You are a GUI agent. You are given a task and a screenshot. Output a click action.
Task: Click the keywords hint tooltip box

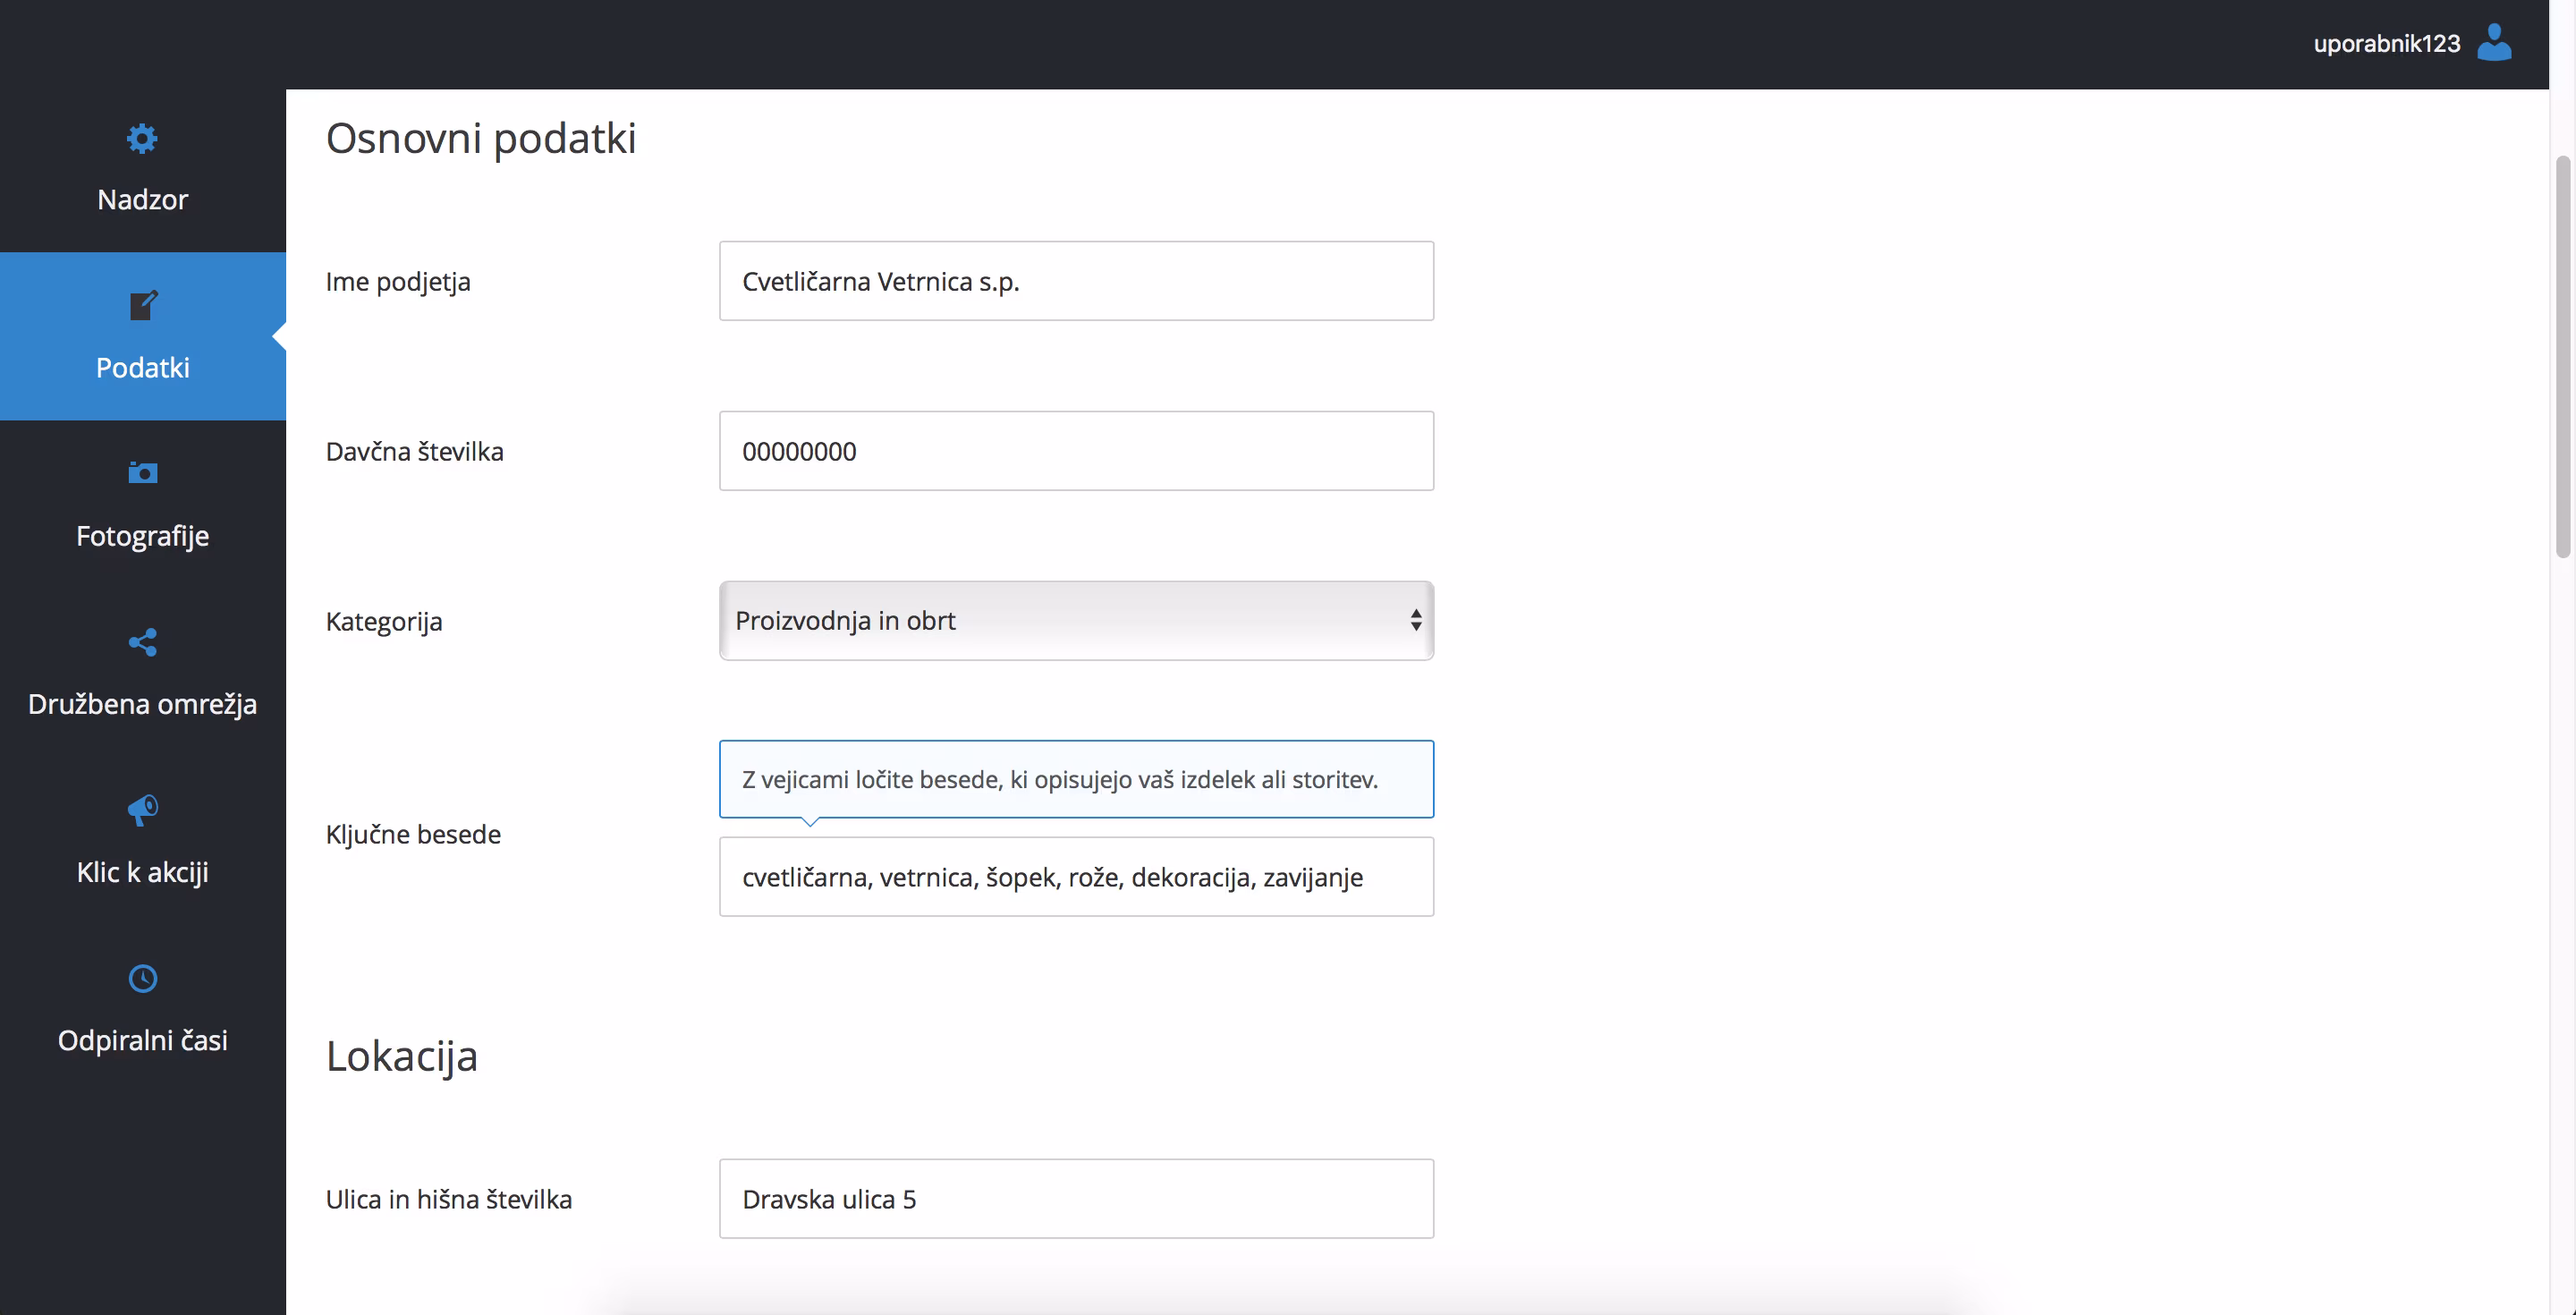pos(1075,779)
